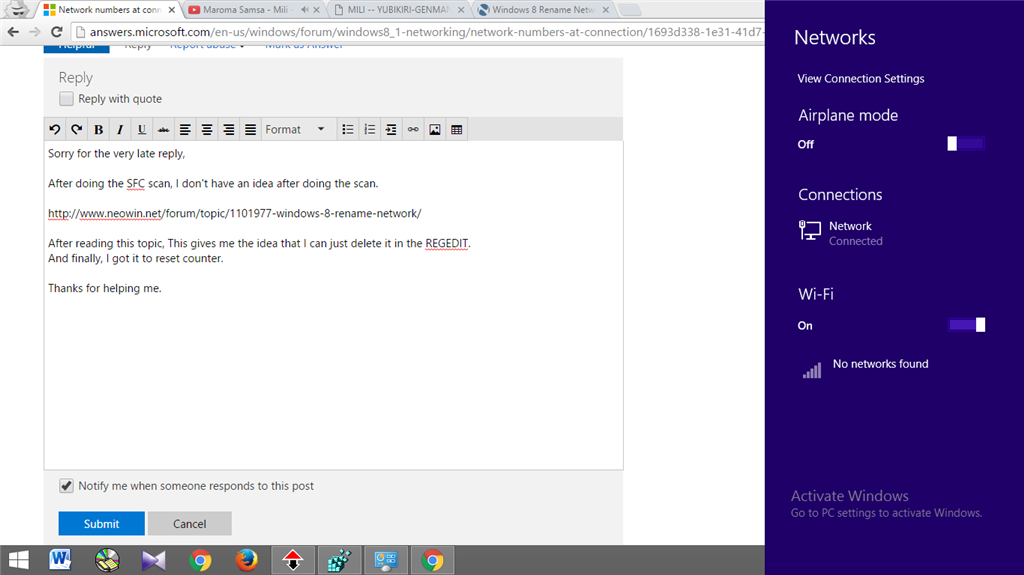Open the Control Panel taskbar icon
This screenshot has height=575, width=1024.
pyautogui.click(x=386, y=560)
